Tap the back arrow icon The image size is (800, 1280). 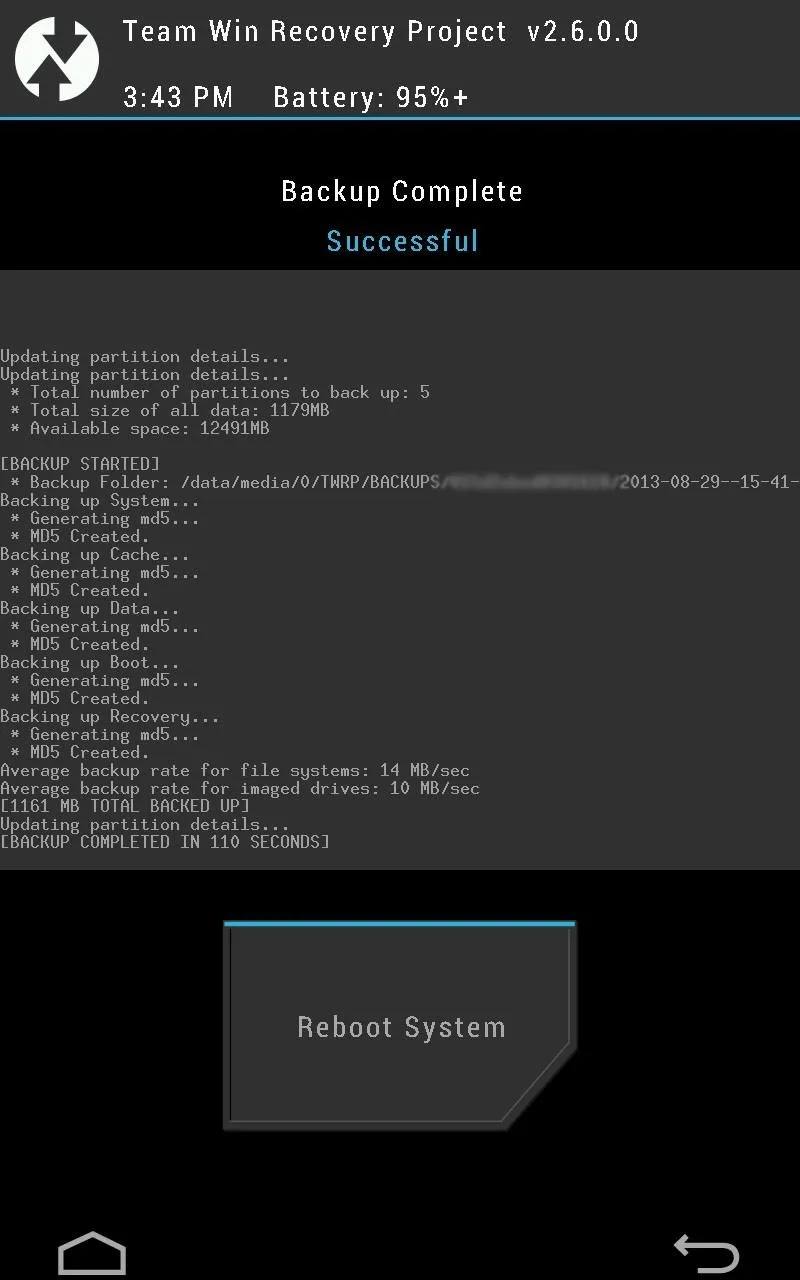tap(706, 1252)
